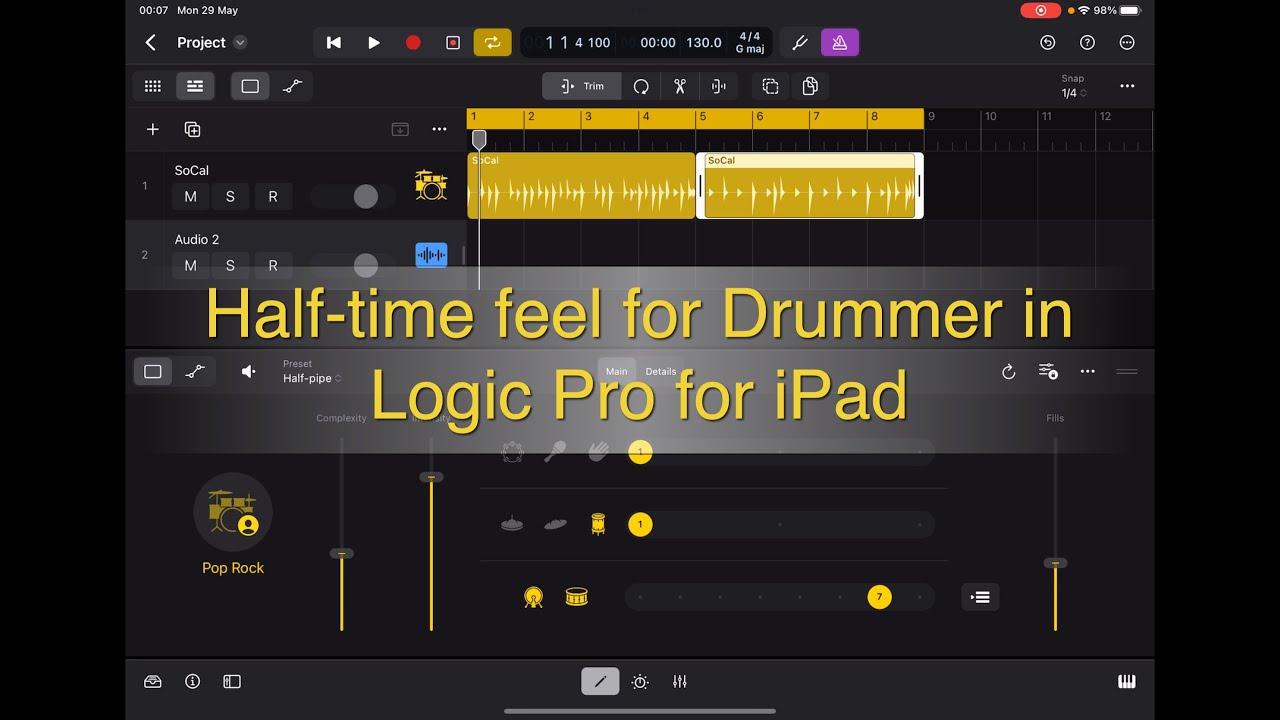The width and height of the screenshot is (1280, 720).
Task: Solo the Audio 2 track
Action: tap(230, 266)
